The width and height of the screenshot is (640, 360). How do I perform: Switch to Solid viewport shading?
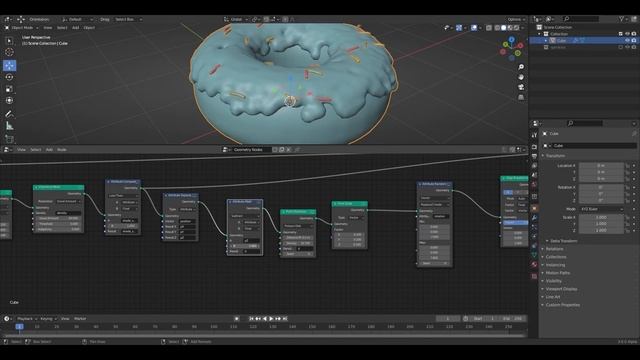(504, 28)
